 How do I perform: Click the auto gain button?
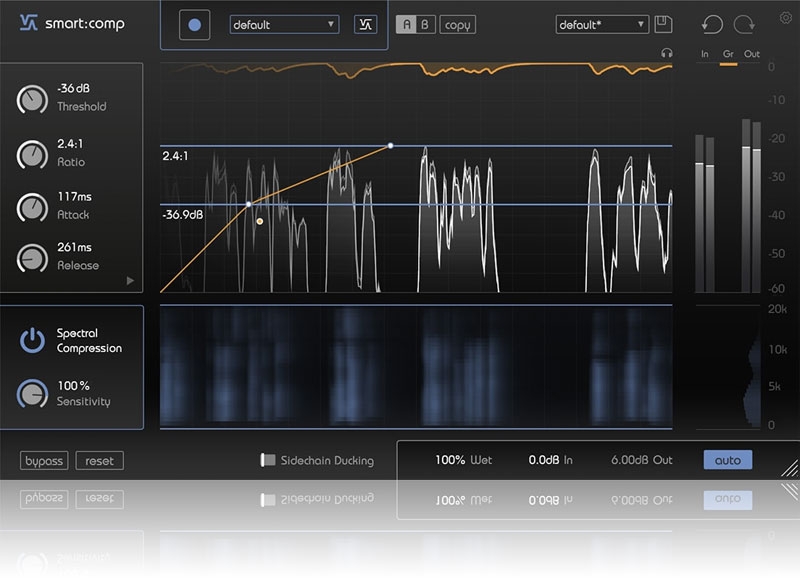(728, 460)
